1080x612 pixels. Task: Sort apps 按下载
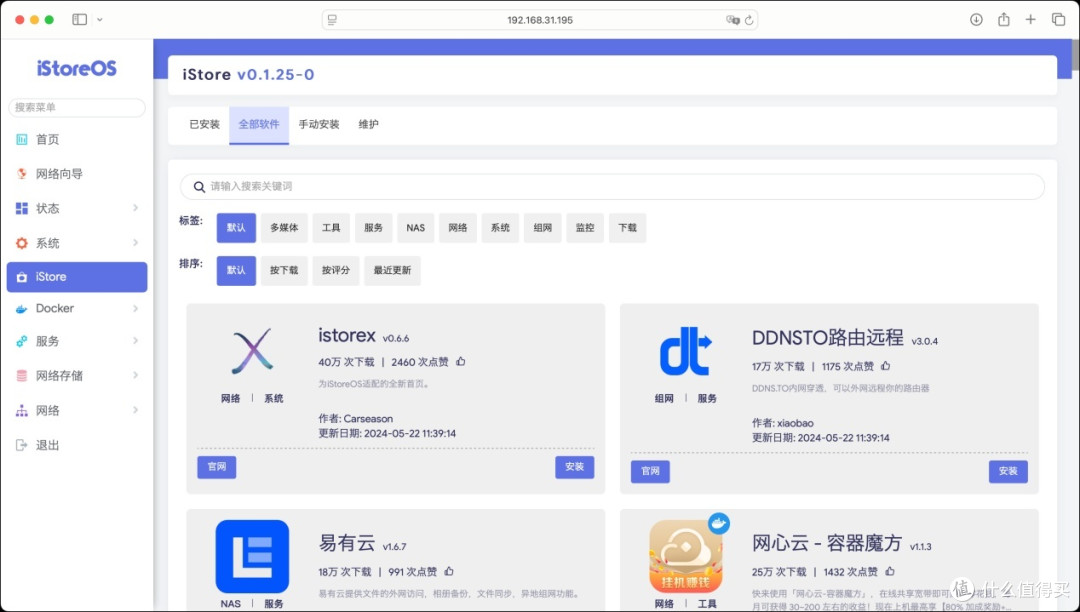tap(284, 271)
